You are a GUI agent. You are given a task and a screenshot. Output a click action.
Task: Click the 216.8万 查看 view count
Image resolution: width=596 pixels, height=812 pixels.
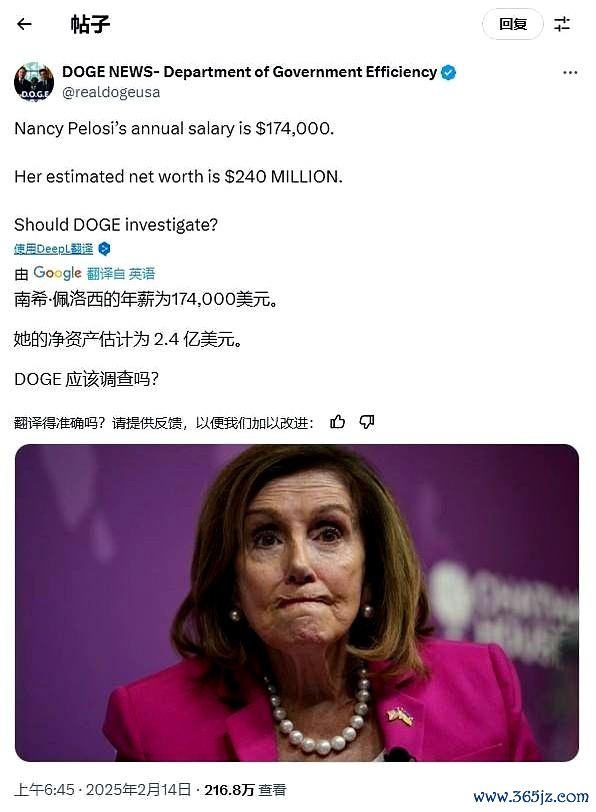[245, 790]
